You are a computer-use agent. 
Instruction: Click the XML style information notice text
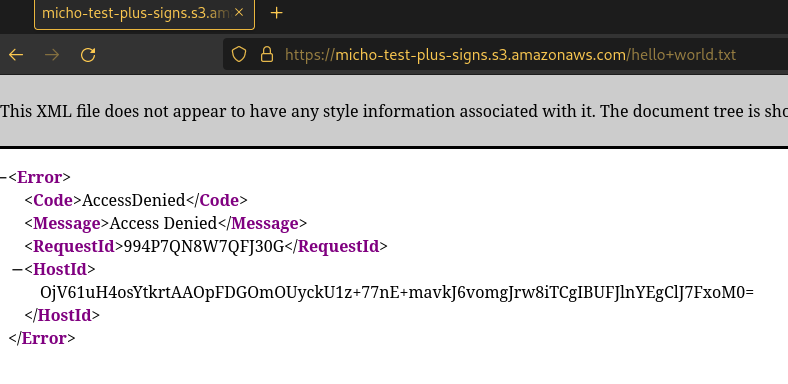(394, 111)
